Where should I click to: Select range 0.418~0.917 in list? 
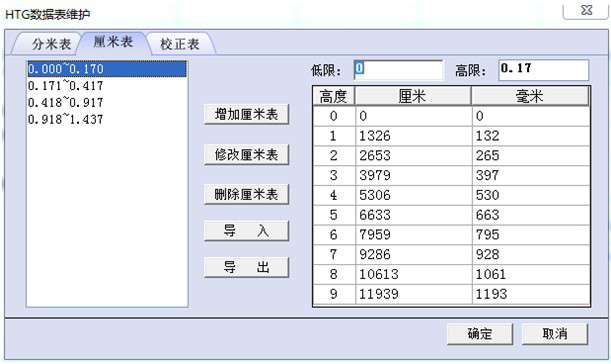[107, 102]
